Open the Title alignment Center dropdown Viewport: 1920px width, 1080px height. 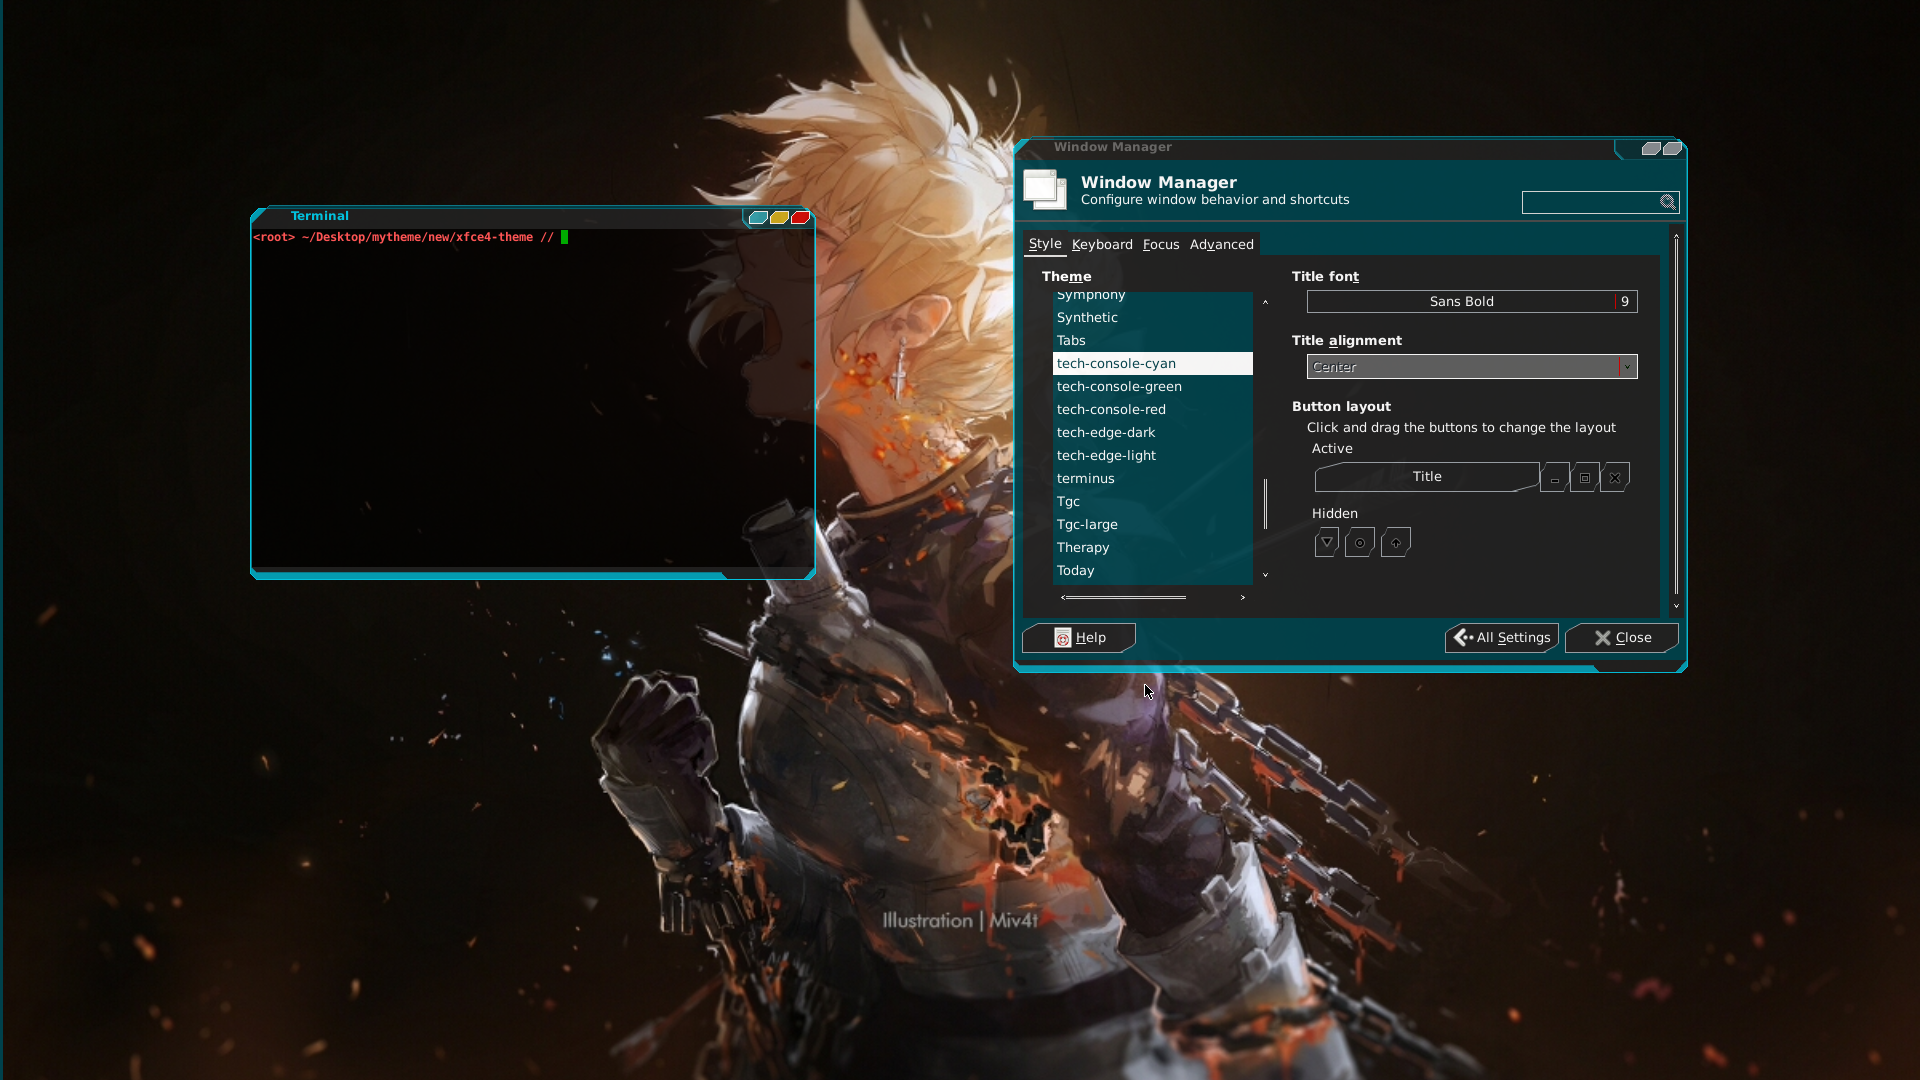(1471, 367)
